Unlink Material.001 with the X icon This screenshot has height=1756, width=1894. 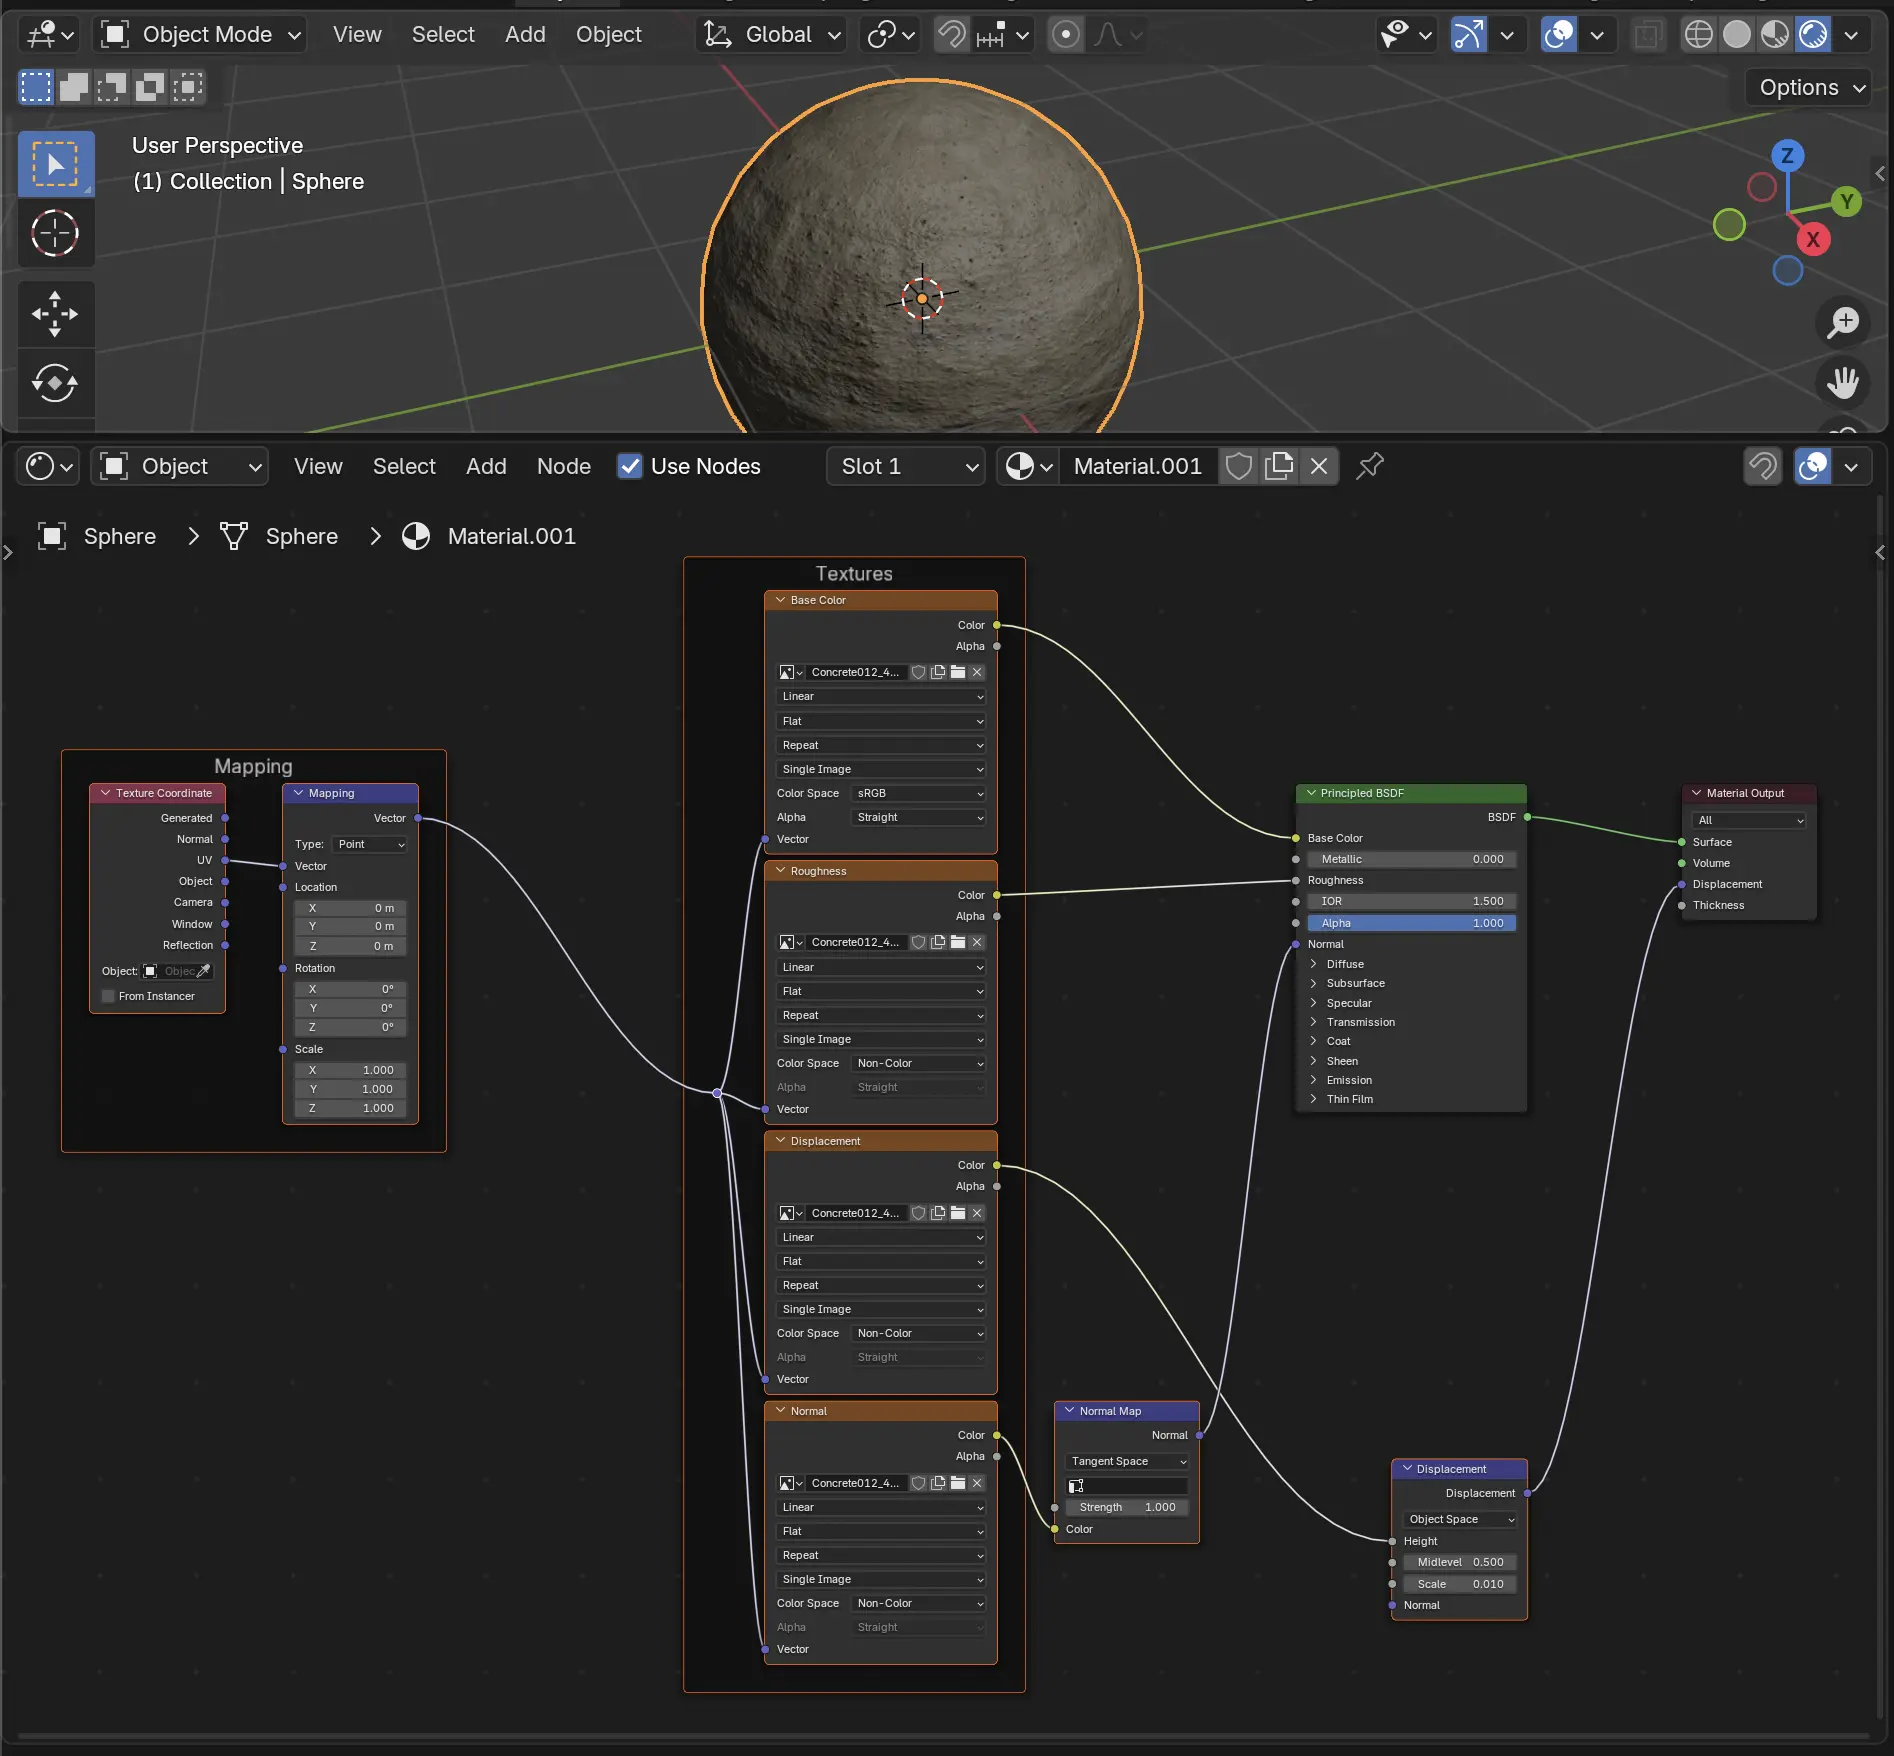1319,466
